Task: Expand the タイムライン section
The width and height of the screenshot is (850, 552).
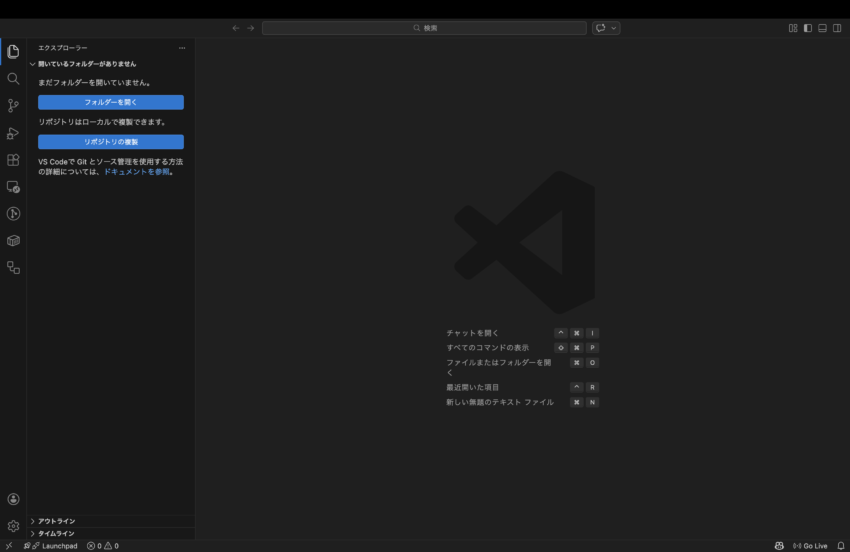Action: 56,534
